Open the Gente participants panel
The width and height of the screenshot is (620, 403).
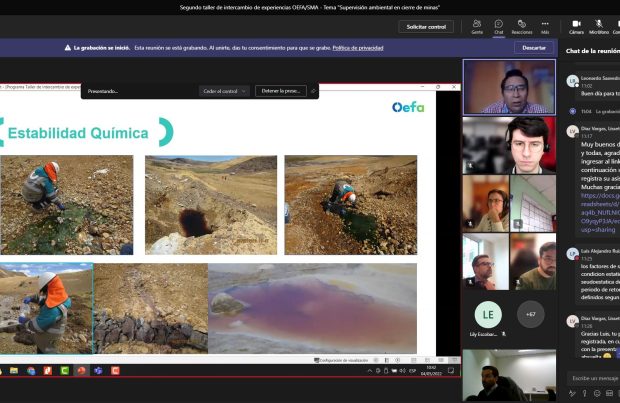(477, 27)
